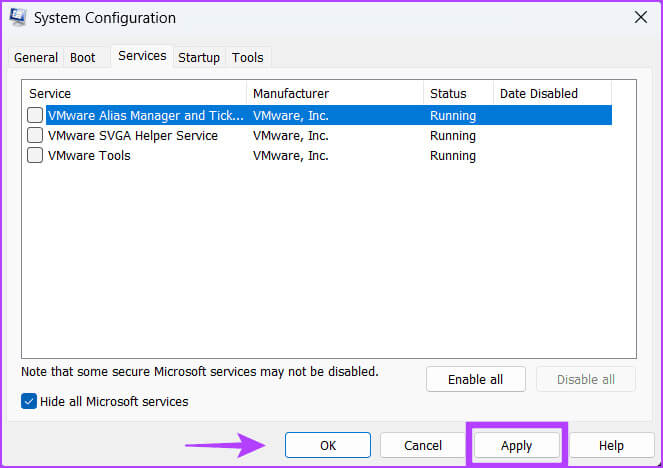Screen dimensions: 663x468
Task: Click the System Configuration title bar icon
Action: [x=18, y=17]
